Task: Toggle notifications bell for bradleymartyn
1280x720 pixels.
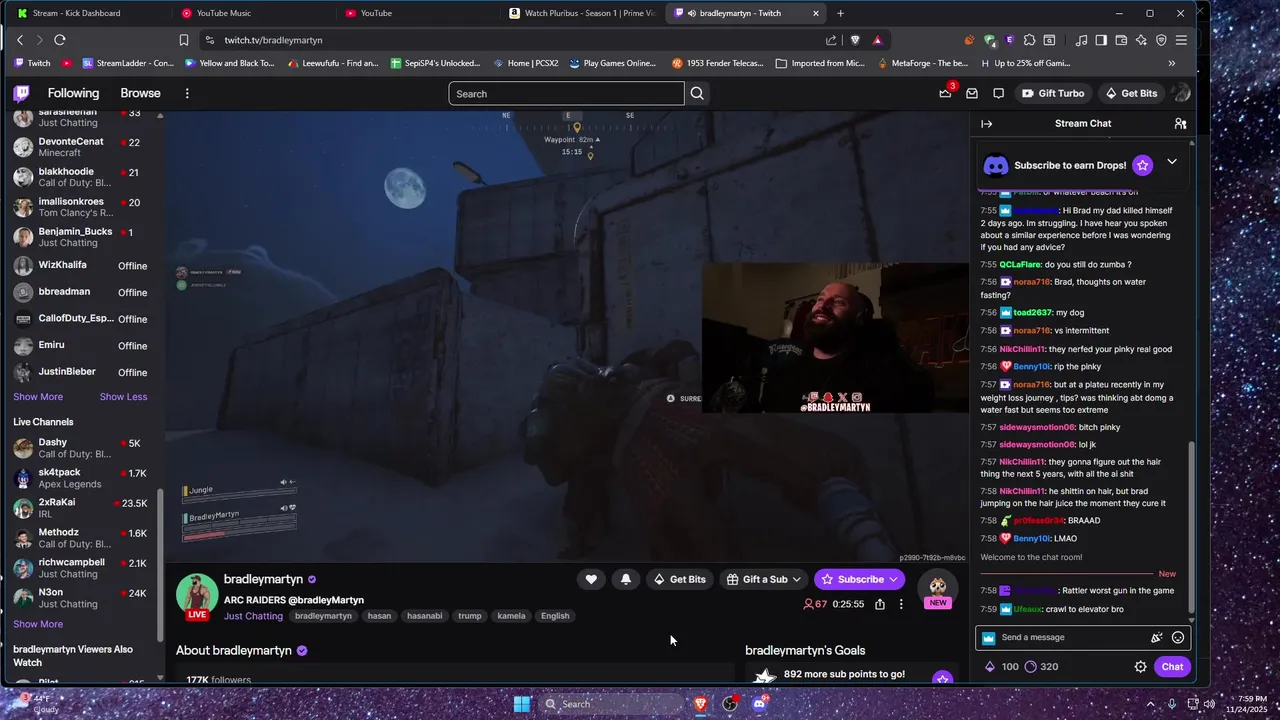Action: (x=626, y=579)
